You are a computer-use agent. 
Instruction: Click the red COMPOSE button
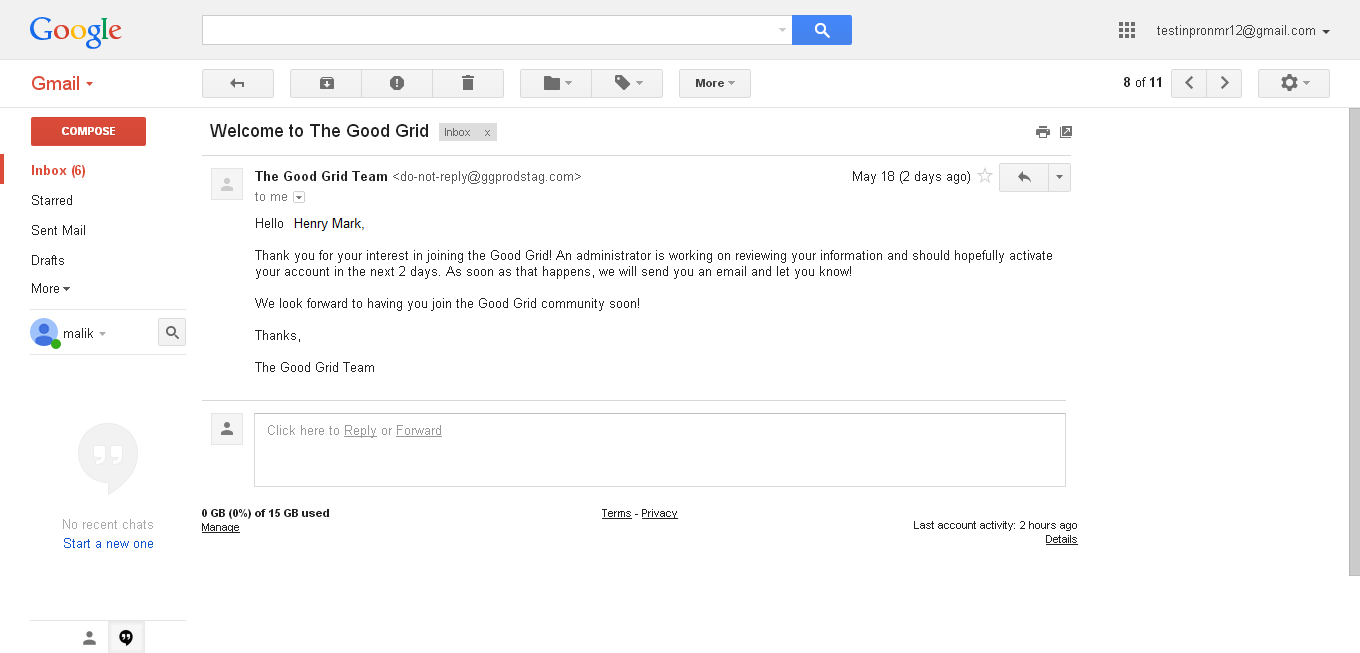point(88,131)
